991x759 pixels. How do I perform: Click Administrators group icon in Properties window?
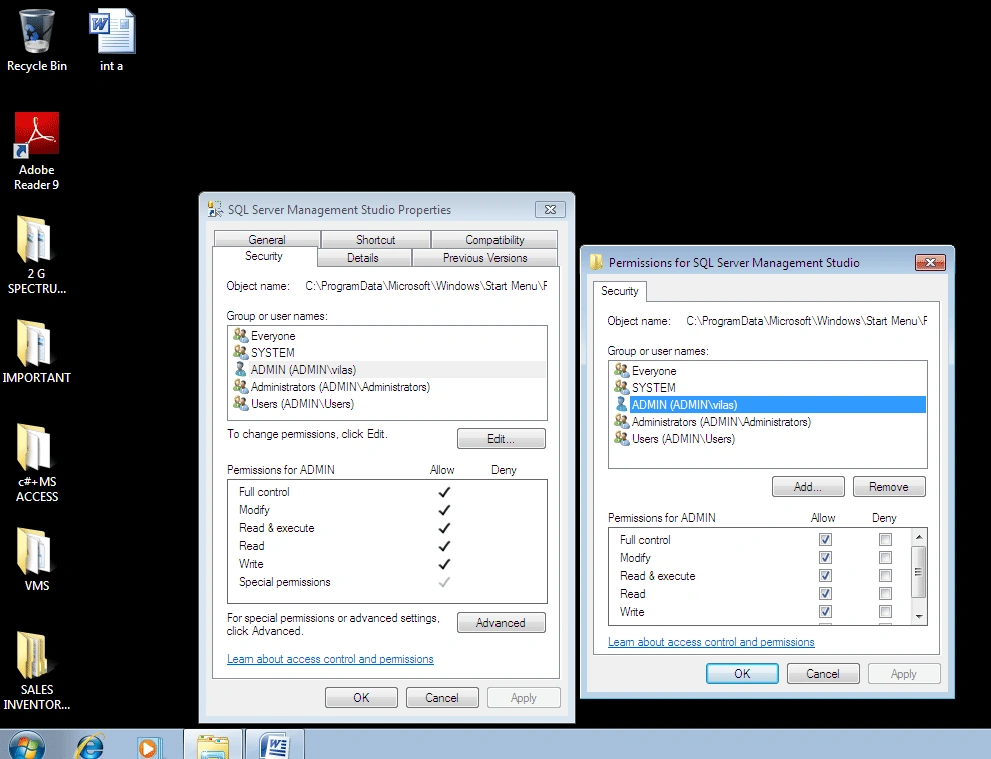tap(240, 386)
